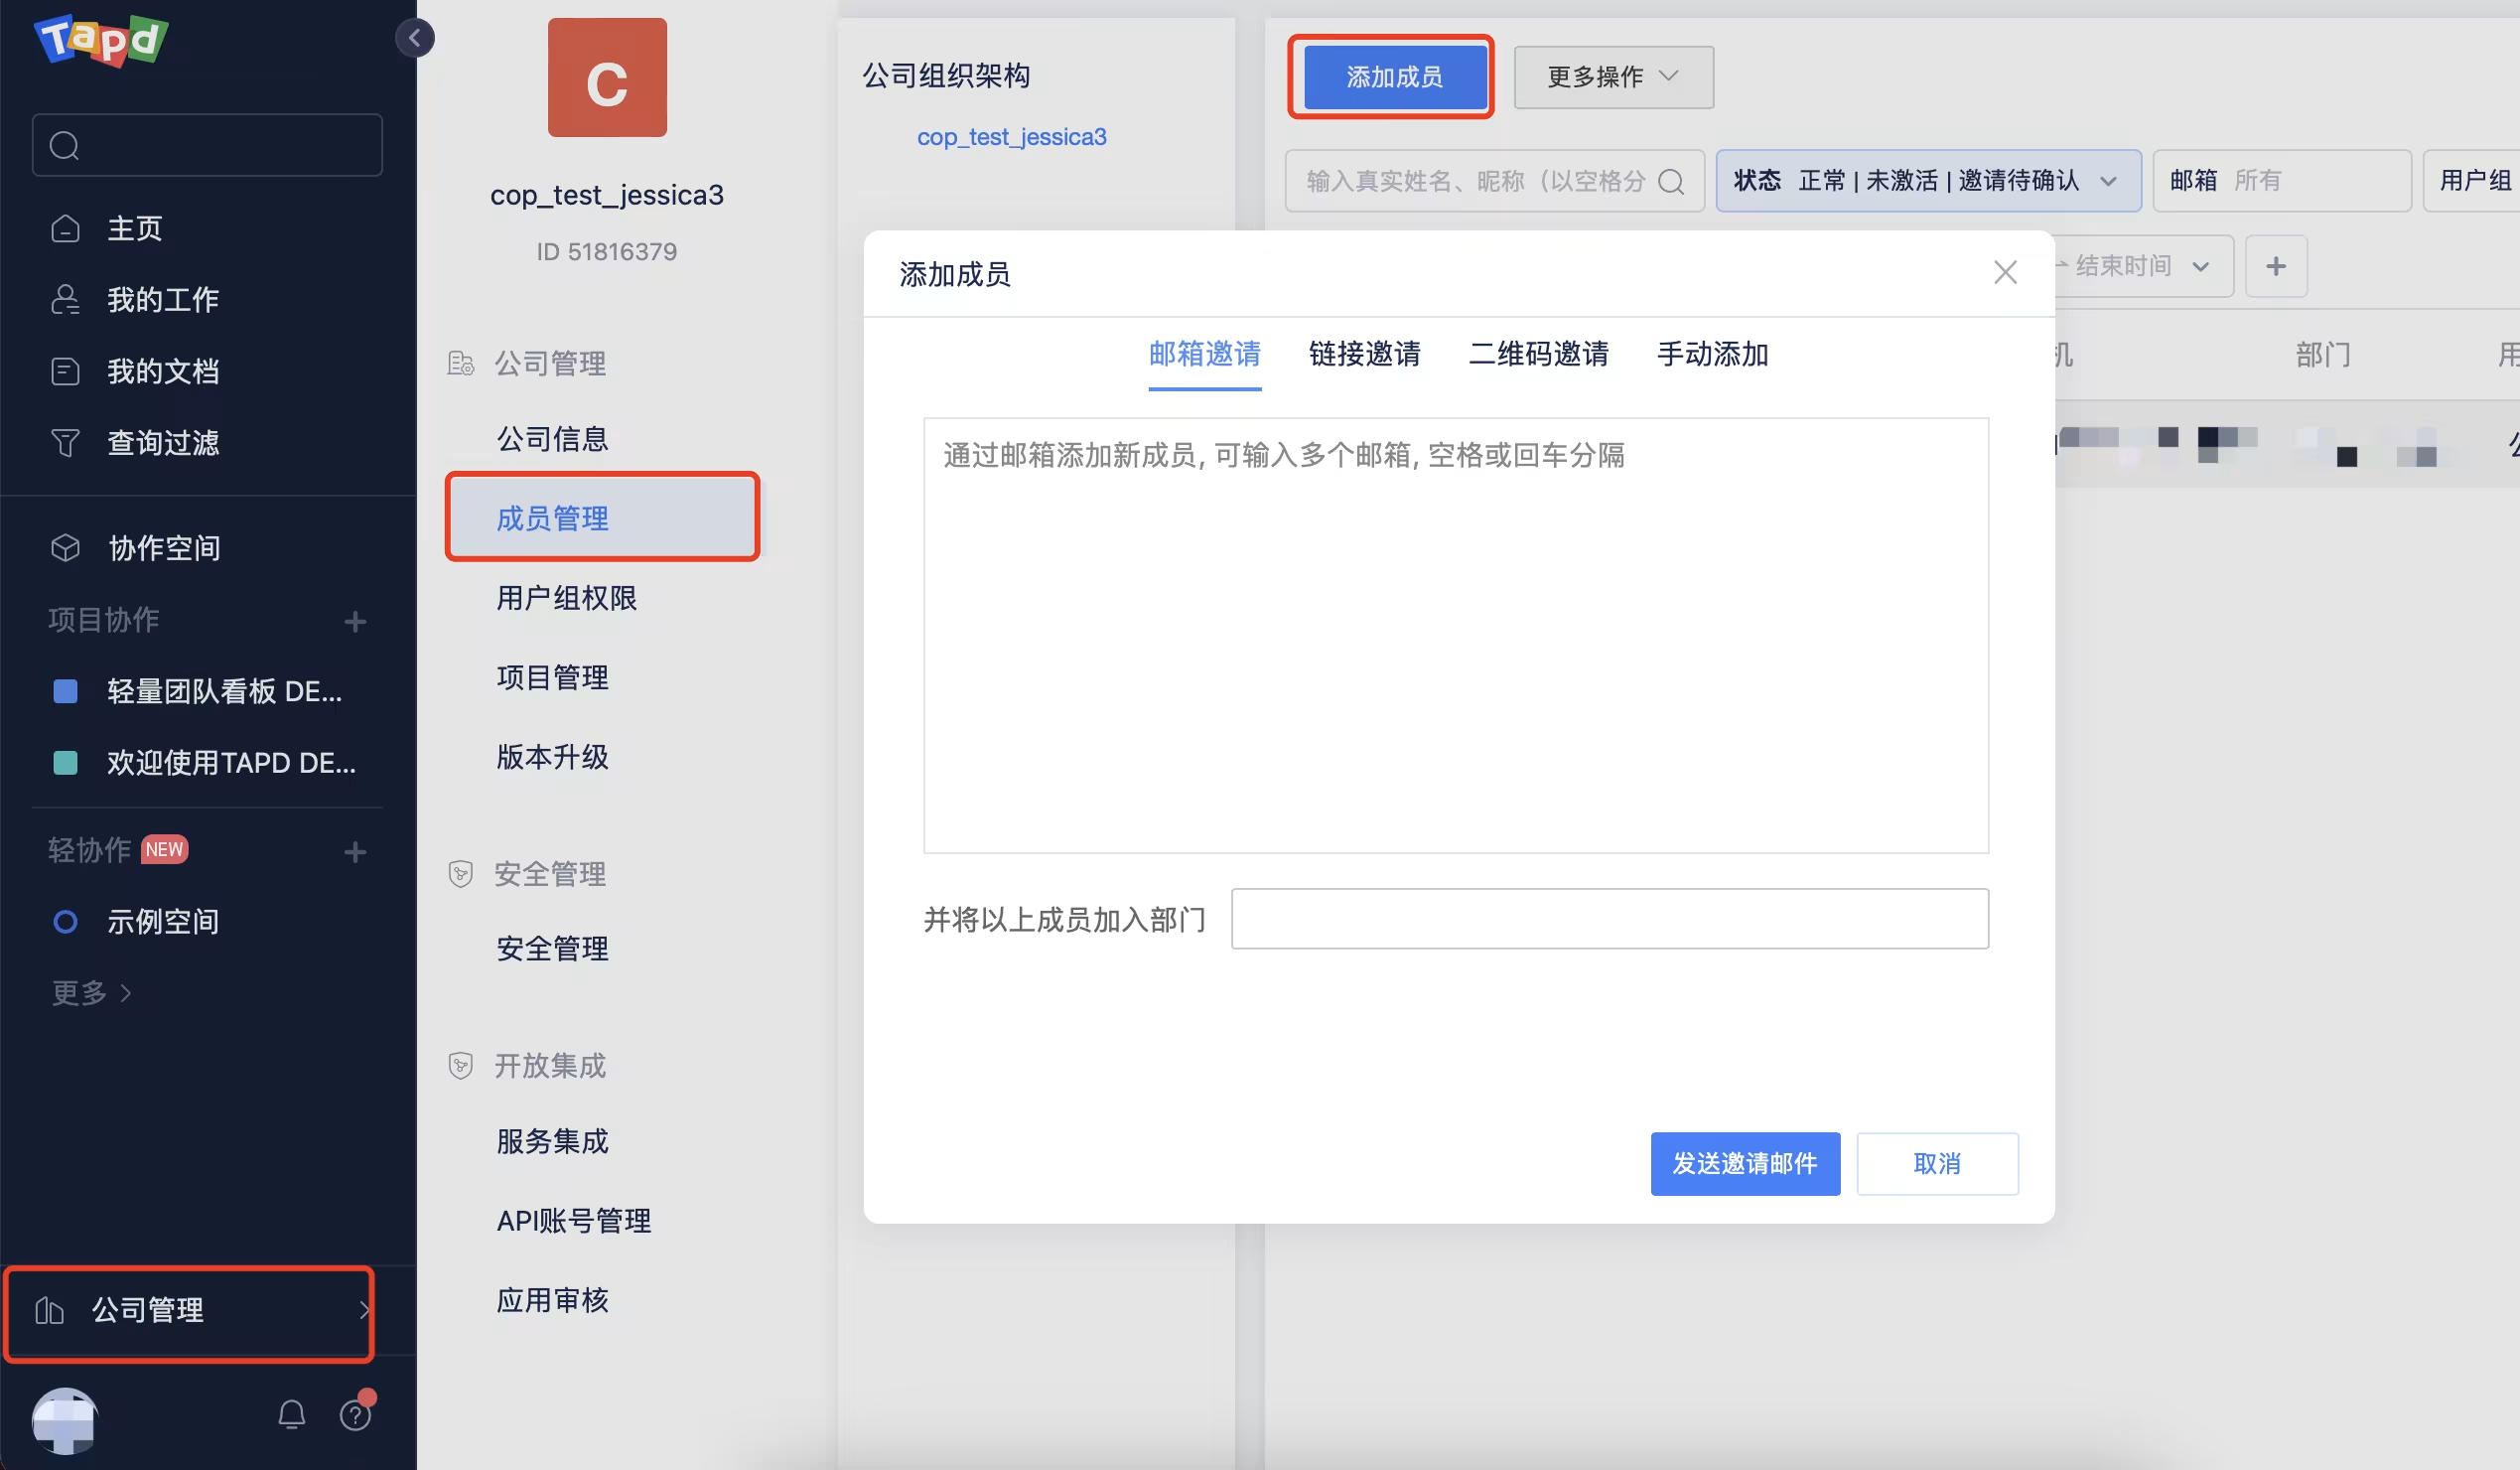The image size is (2520, 1470).
Task: Switch to the 手动添加 tab
Action: 1712,354
